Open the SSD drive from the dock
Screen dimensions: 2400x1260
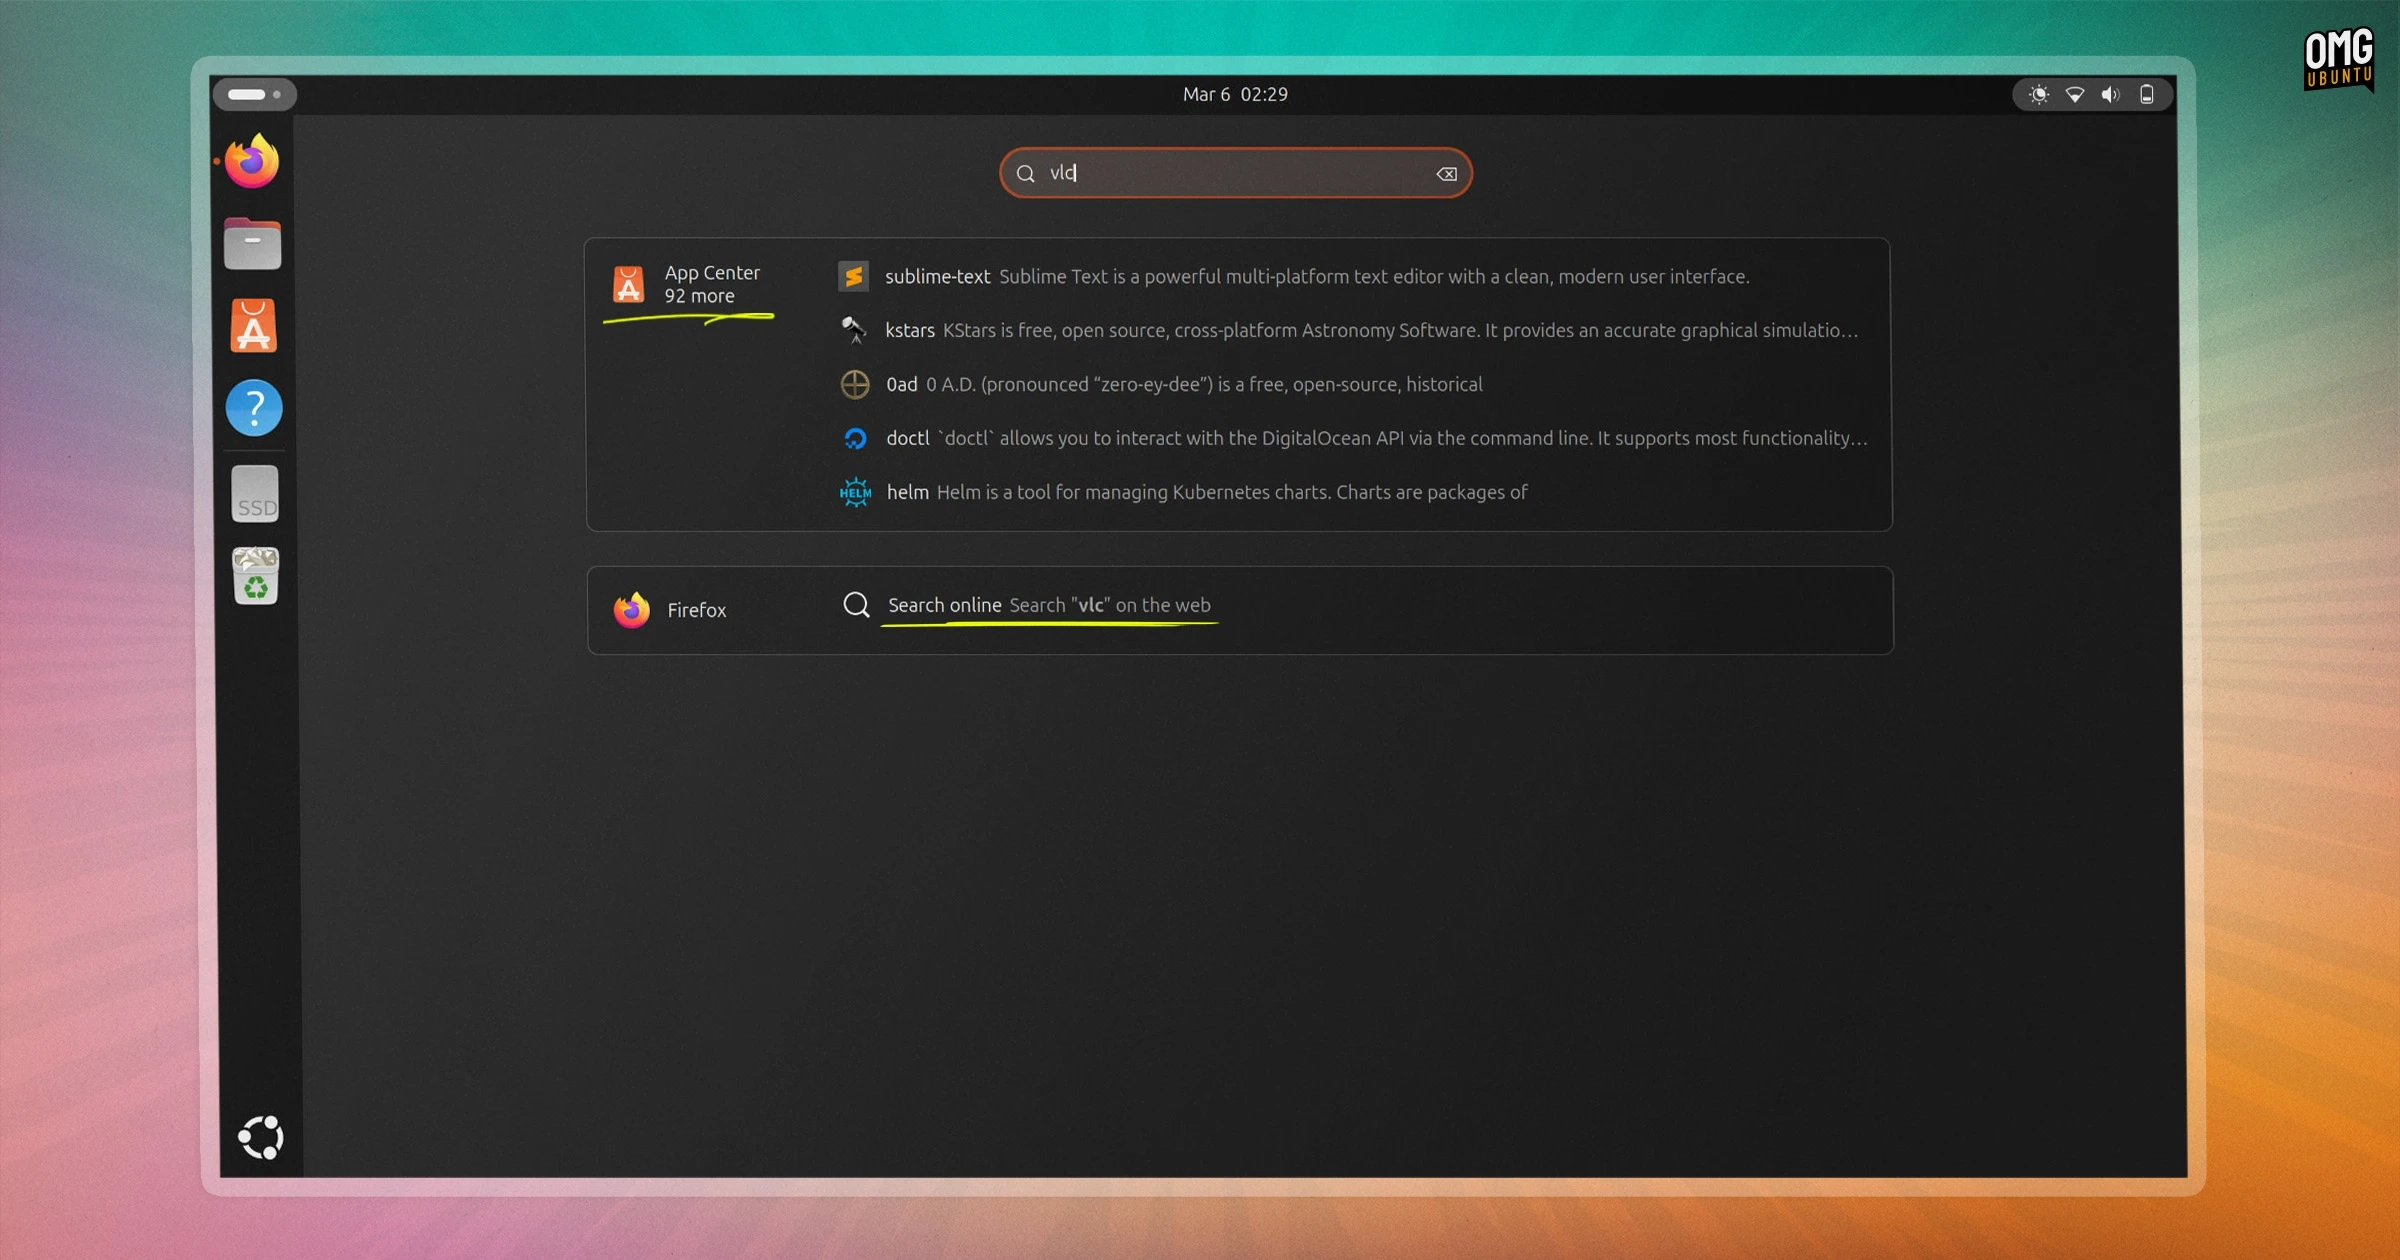pyautogui.click(x=253, y=492)
